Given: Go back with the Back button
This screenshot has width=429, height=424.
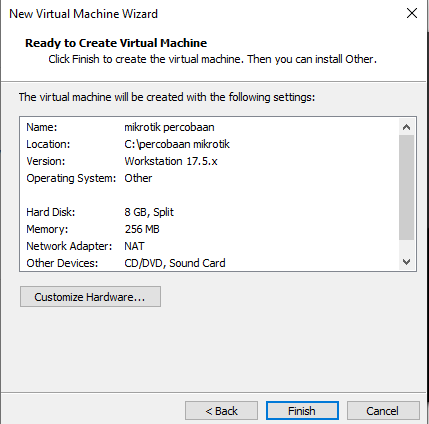Looking at the screenshot, I should coord(221,411).
